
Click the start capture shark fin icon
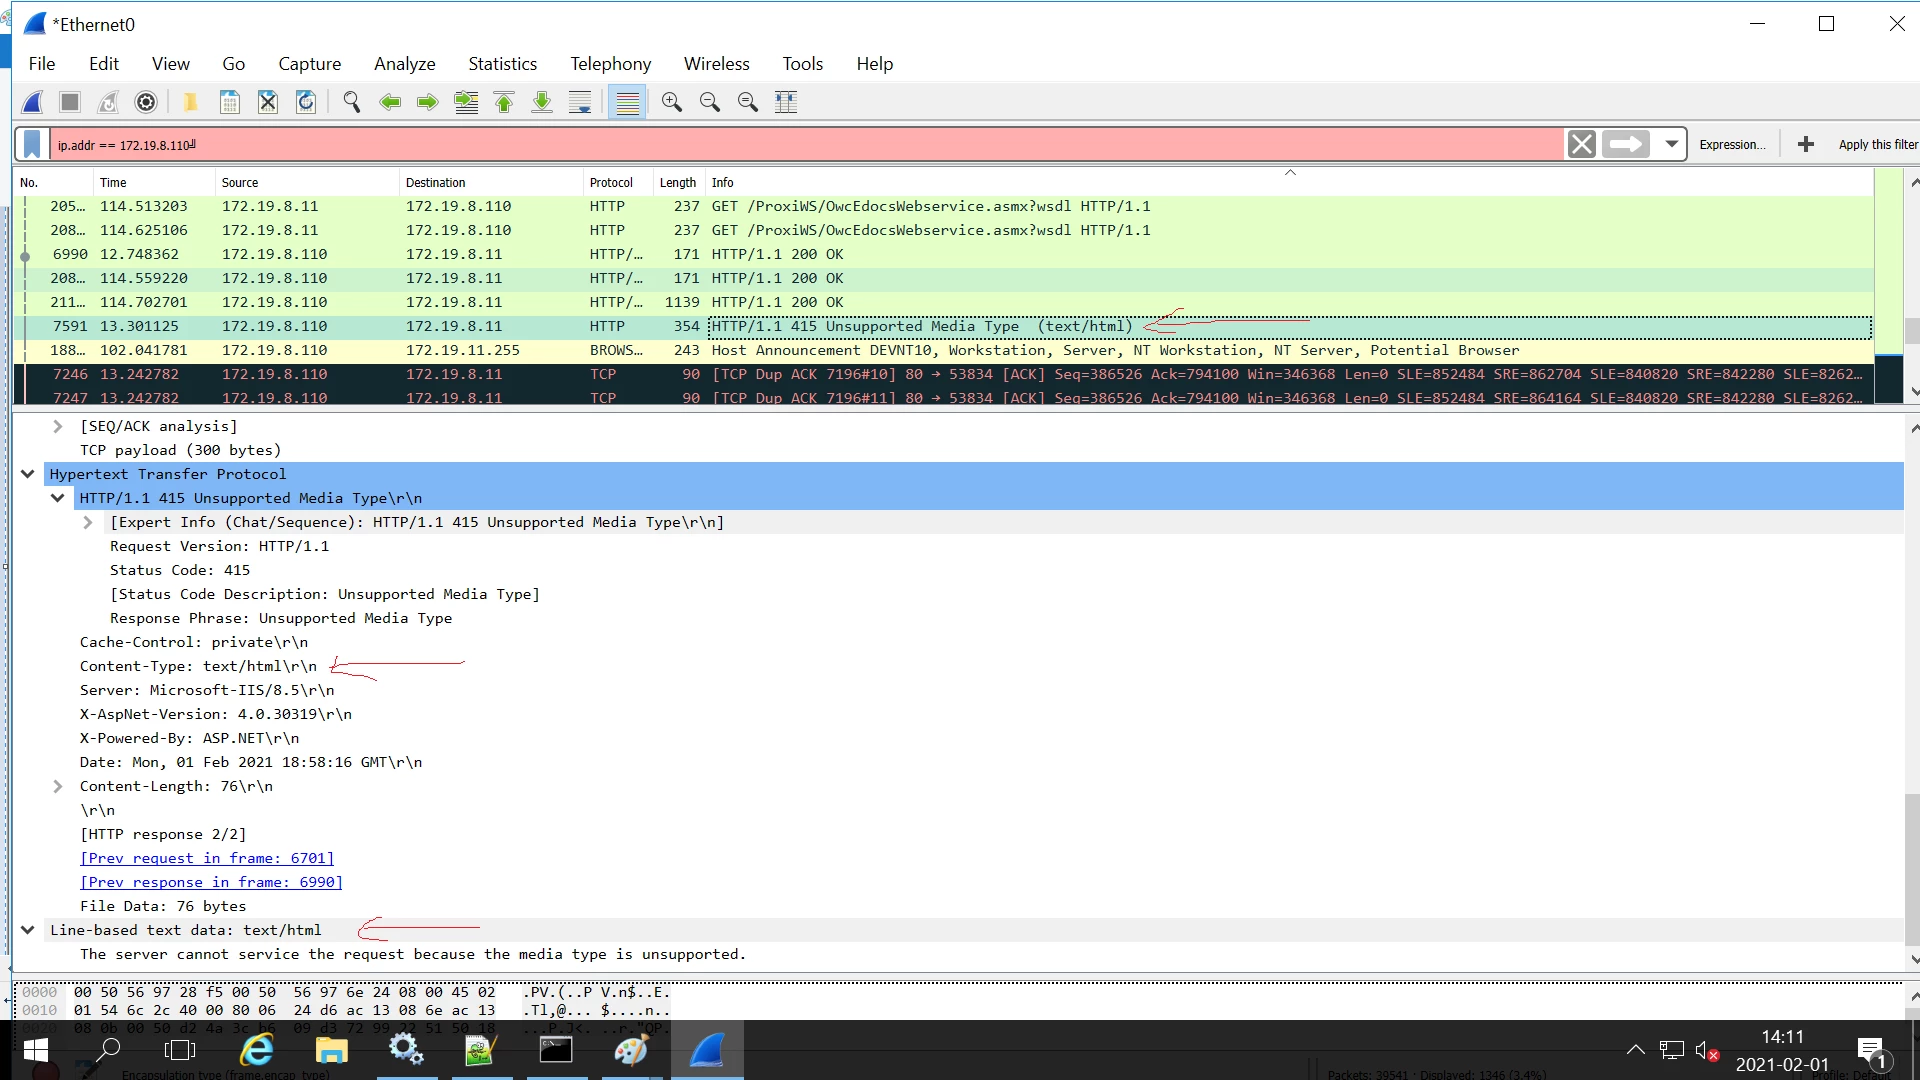click(33, 102)
